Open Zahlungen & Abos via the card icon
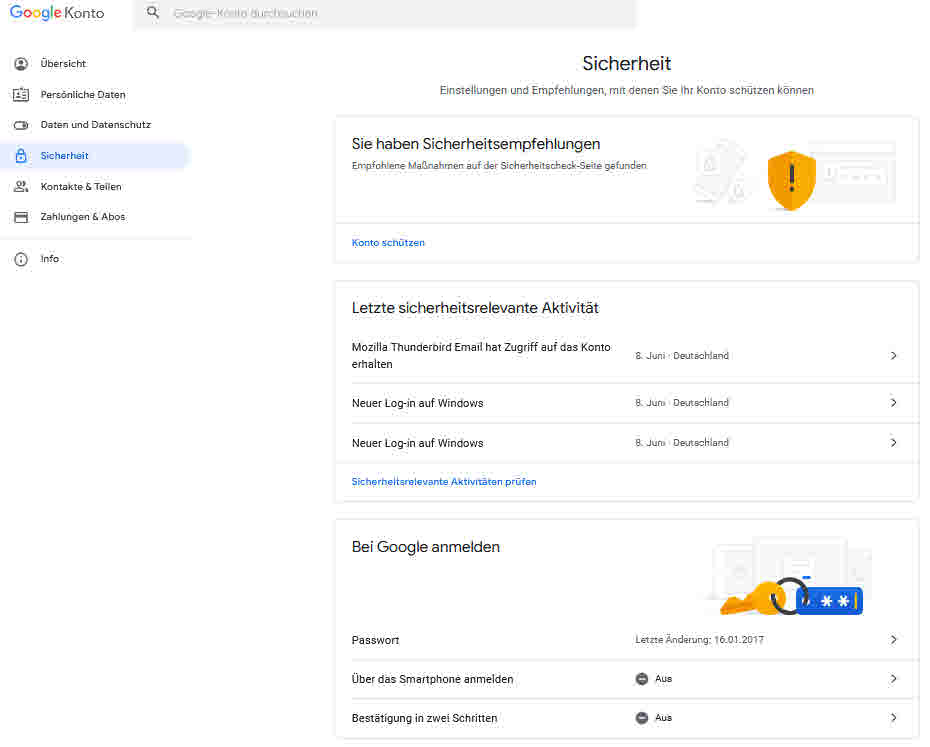The image size is (930, 747). tap(20, 216)
